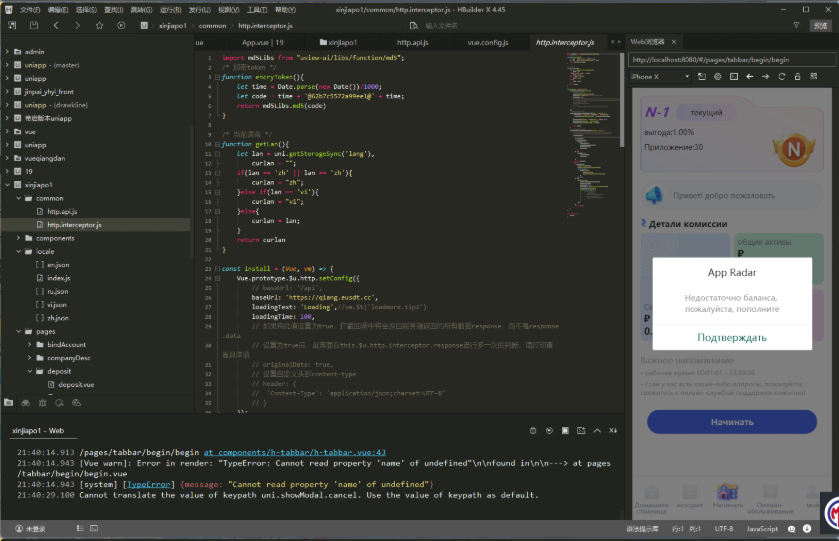839x541 pixels.
Task: Click the file search icon in toolbar
Action: tap(414, 26)
